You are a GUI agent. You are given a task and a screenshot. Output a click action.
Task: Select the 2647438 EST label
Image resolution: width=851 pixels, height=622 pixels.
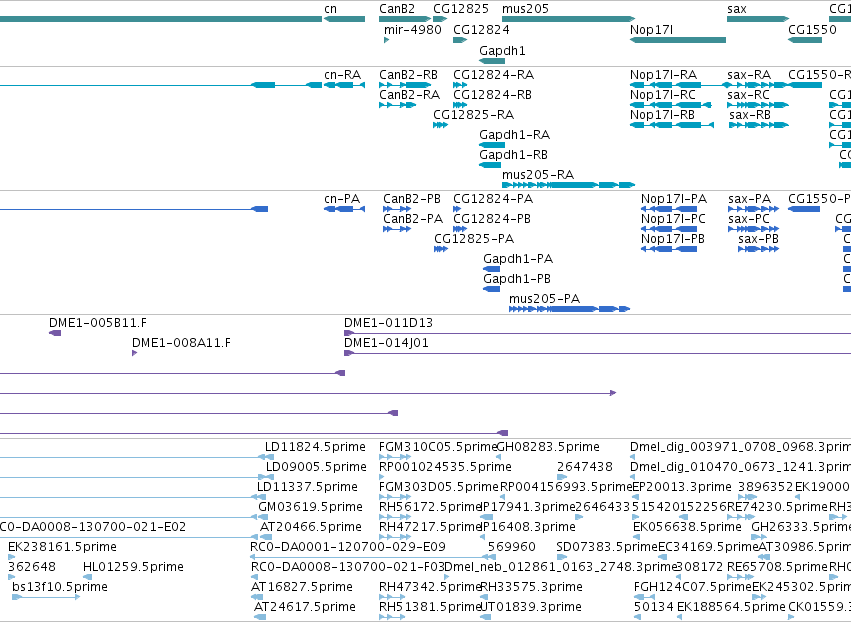[585, 467]
